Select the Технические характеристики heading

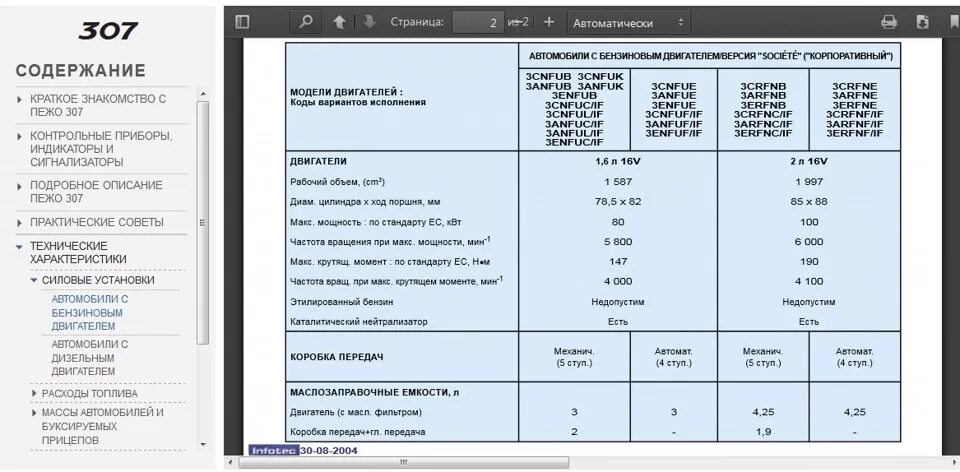78,252
